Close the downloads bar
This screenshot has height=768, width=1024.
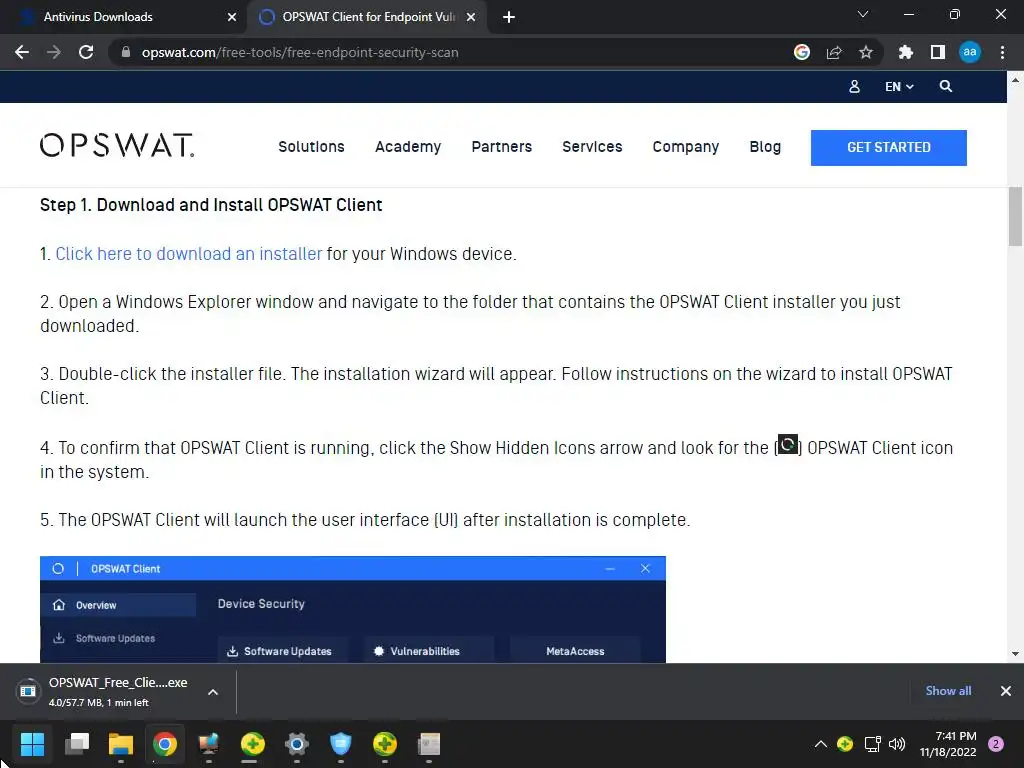coord(1006,691)
